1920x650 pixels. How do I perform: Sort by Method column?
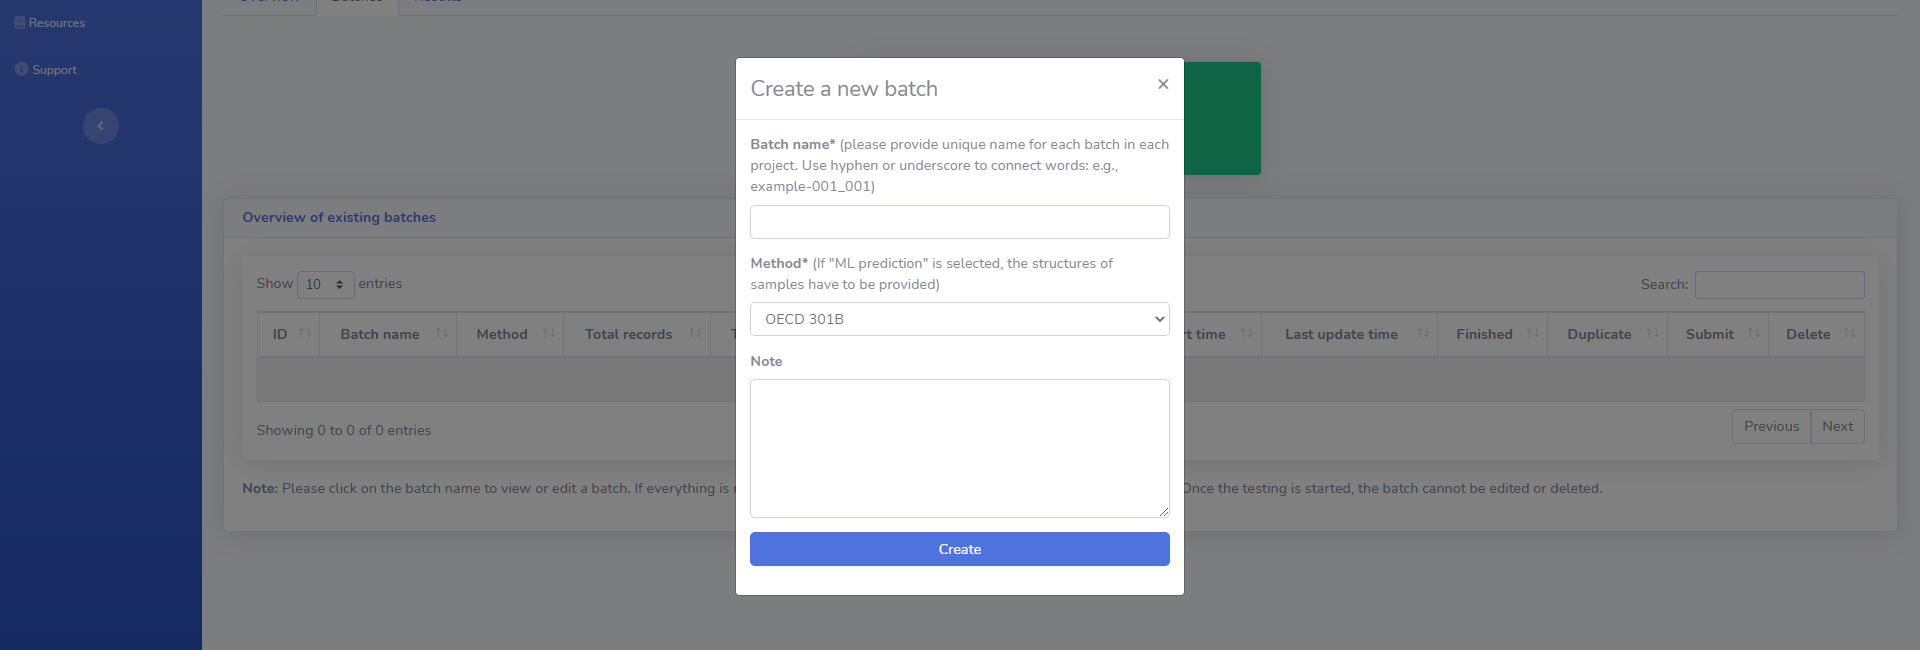click(510, 334)
